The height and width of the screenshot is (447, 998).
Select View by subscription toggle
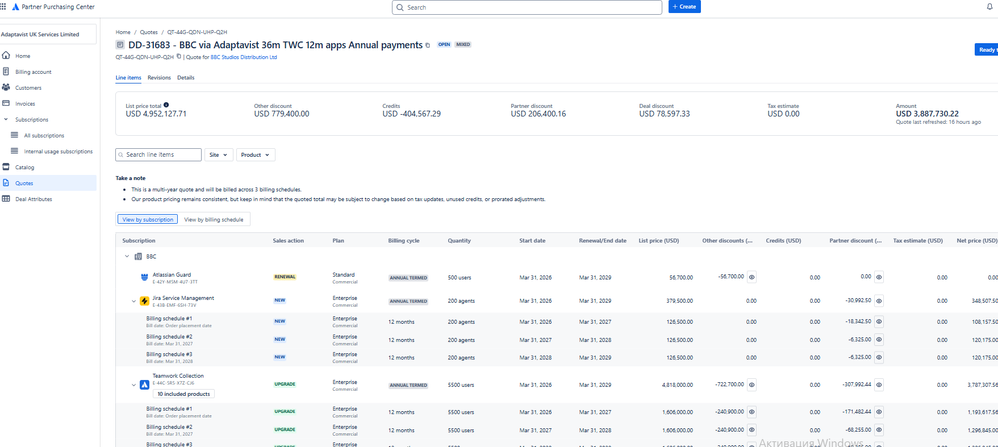(x=148, y=219)
